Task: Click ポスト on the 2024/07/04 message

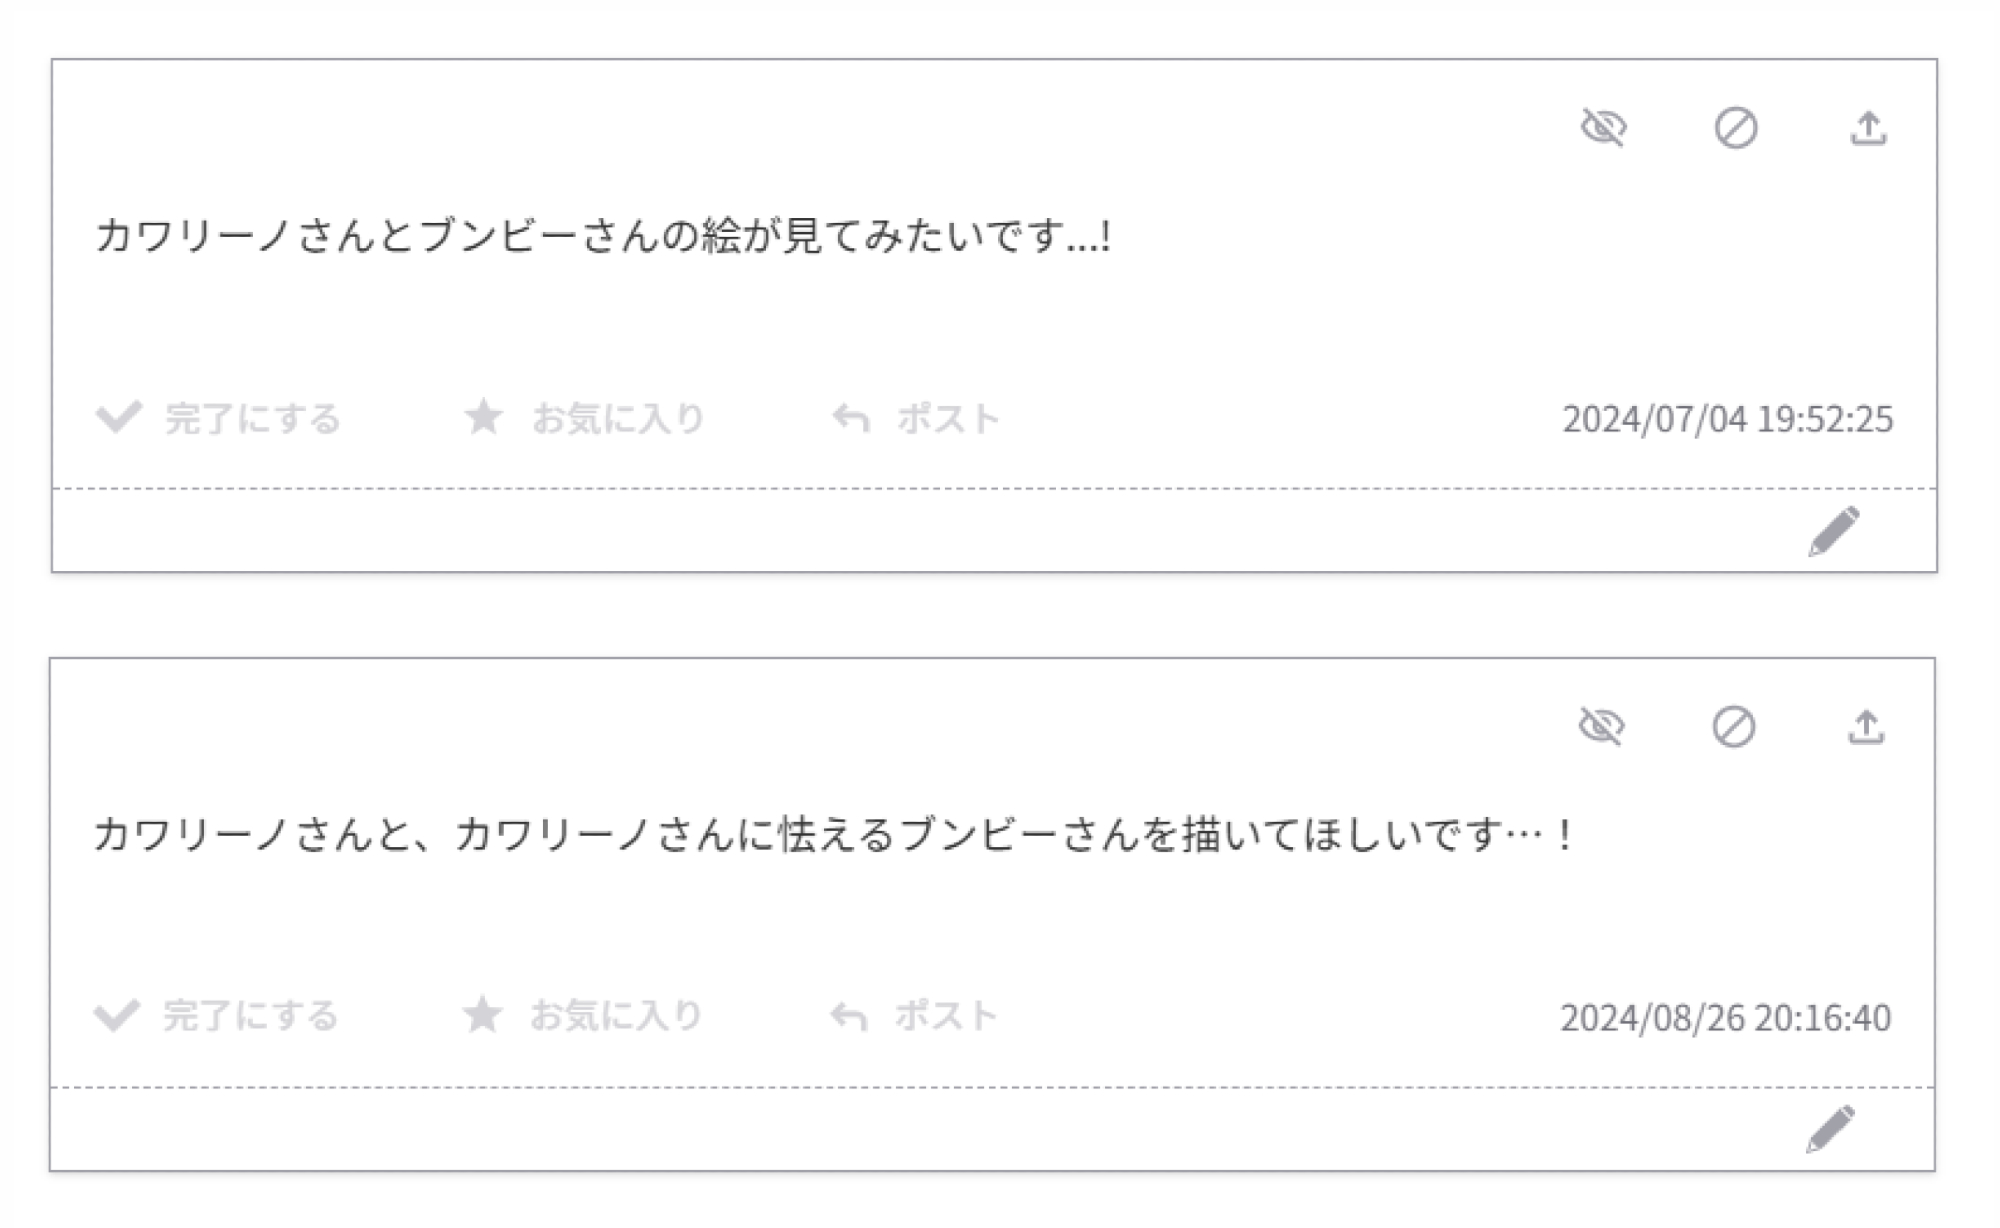Action: point(916,418)
